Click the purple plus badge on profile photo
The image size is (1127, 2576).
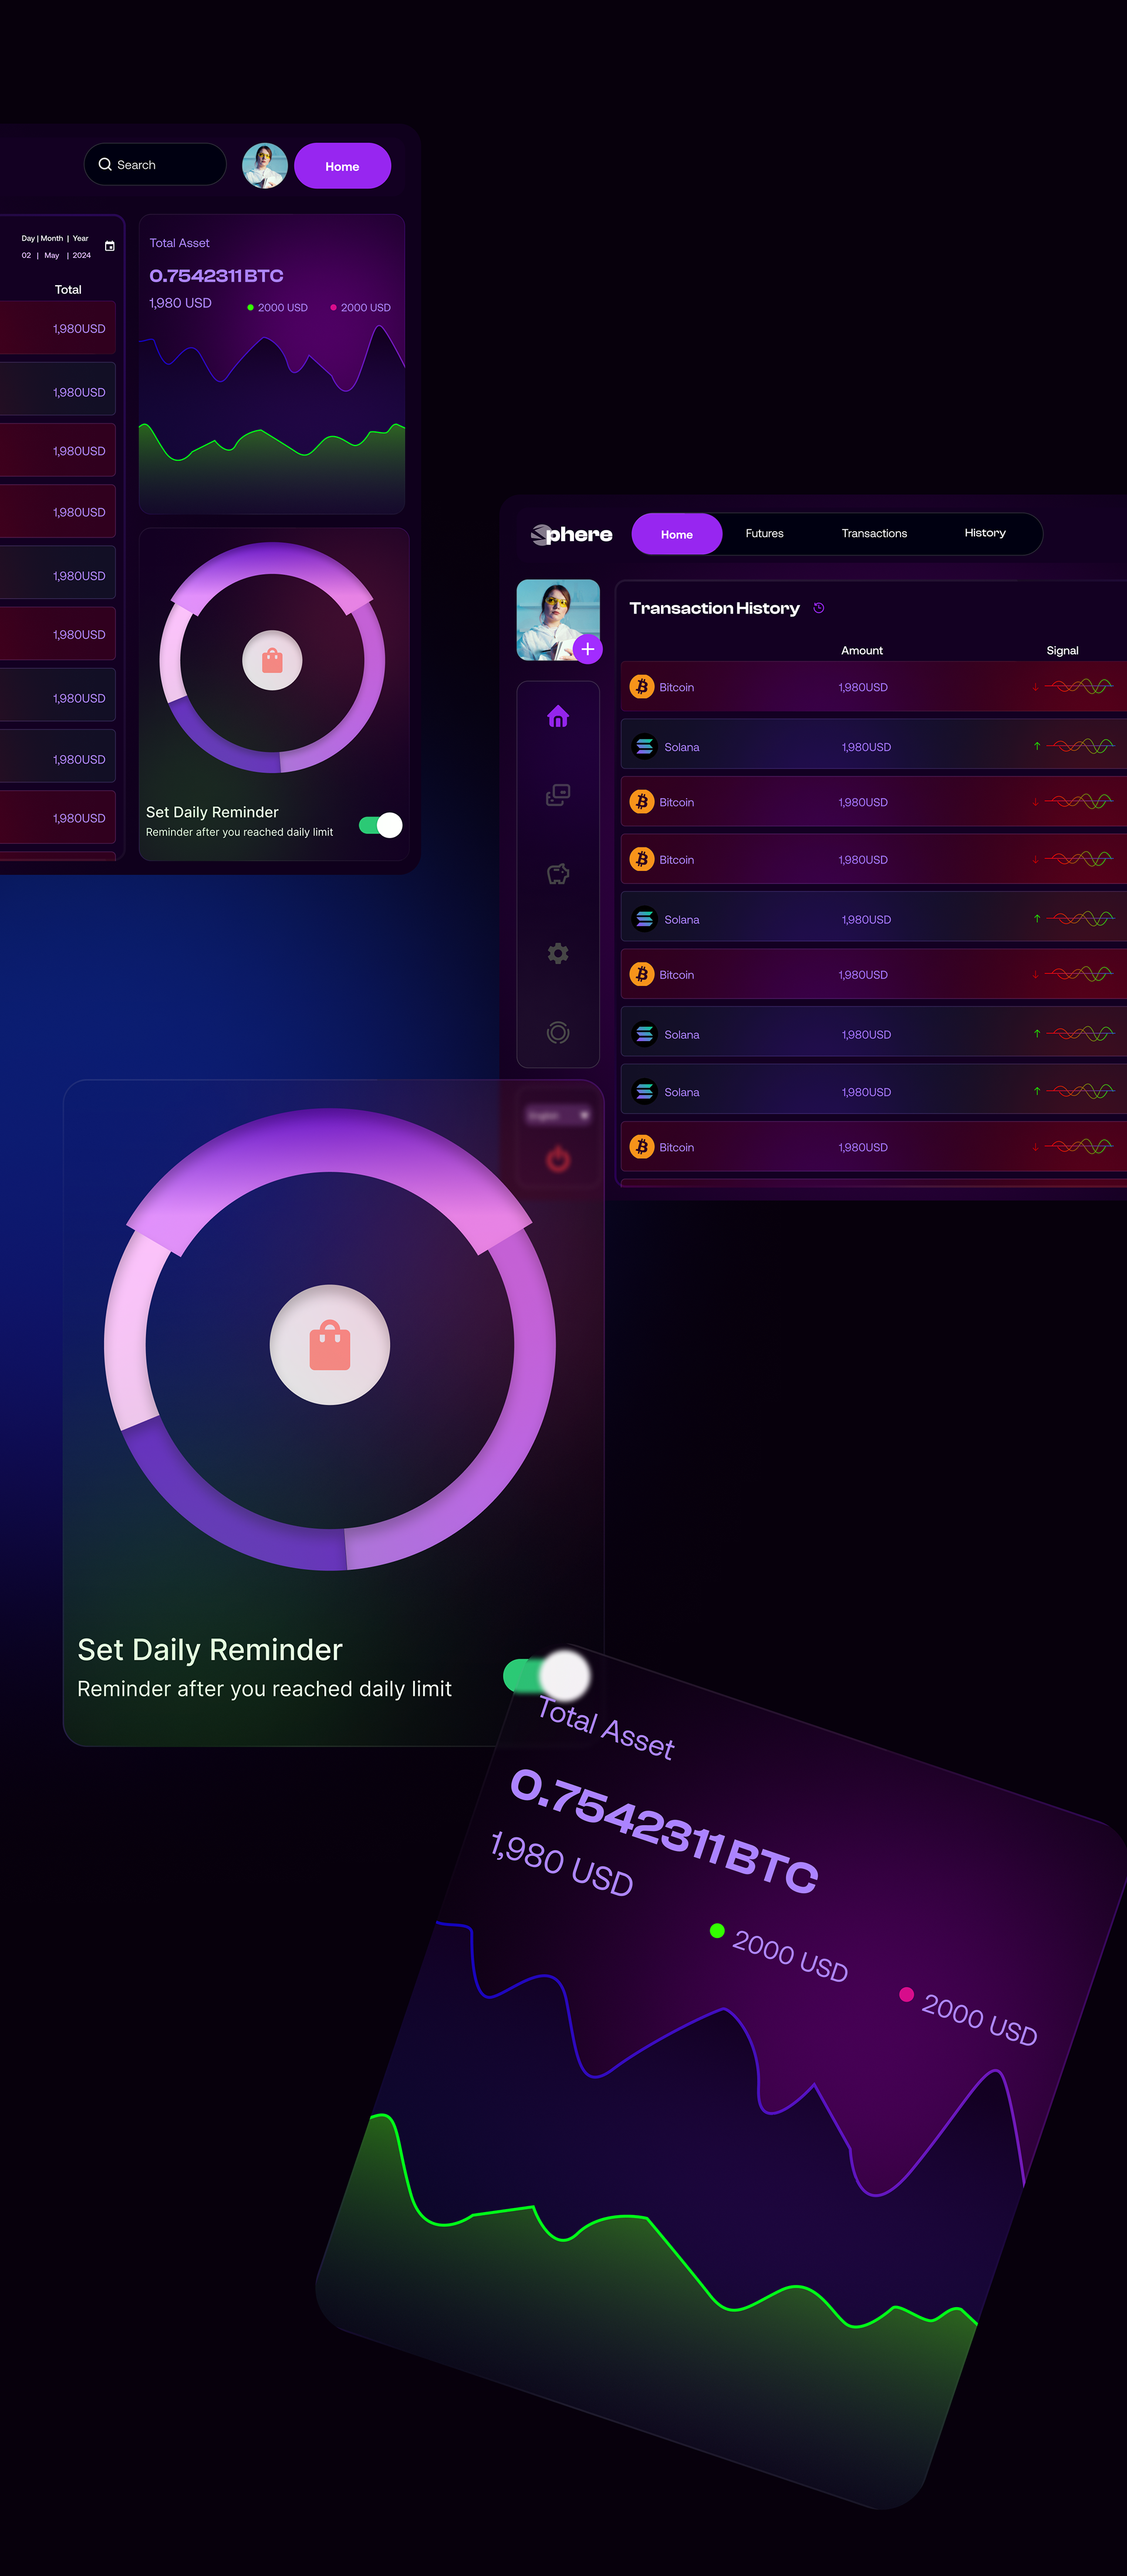click(588, 649)
